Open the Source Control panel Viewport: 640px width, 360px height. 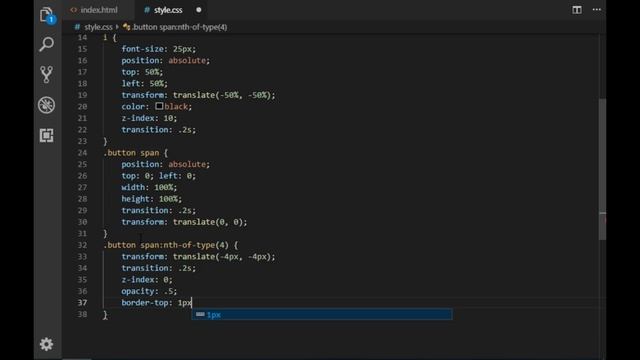pyautogui.click(x=47, y=75)
